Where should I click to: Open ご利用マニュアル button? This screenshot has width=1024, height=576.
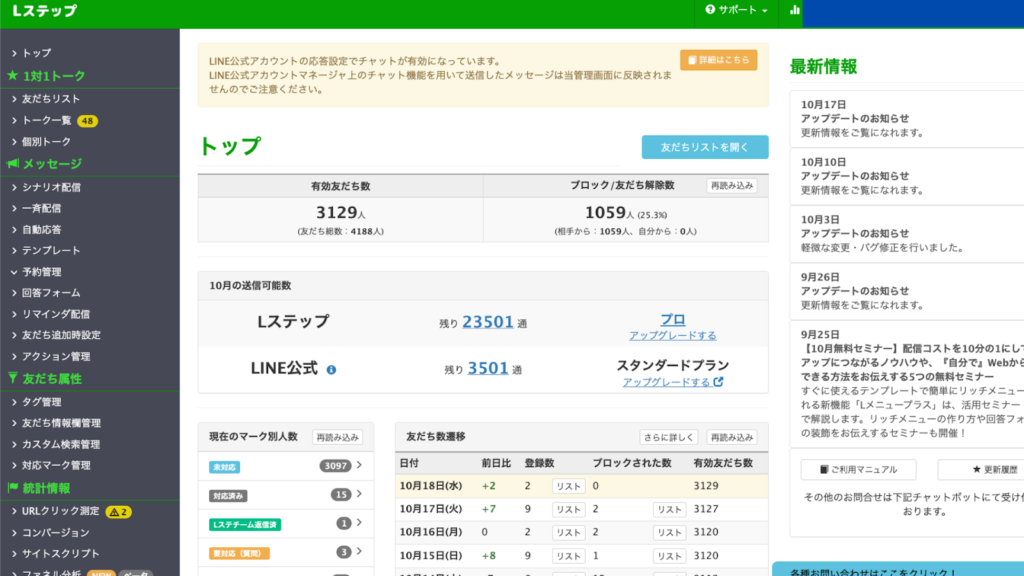(858, 470)
